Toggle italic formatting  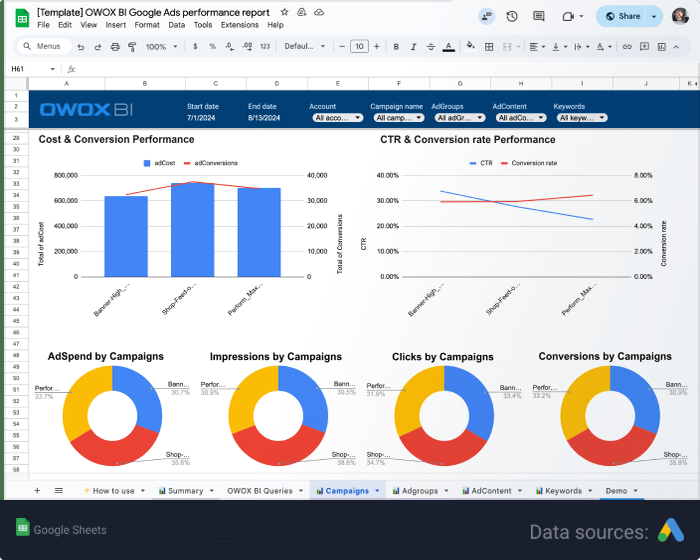pos(413,46)
